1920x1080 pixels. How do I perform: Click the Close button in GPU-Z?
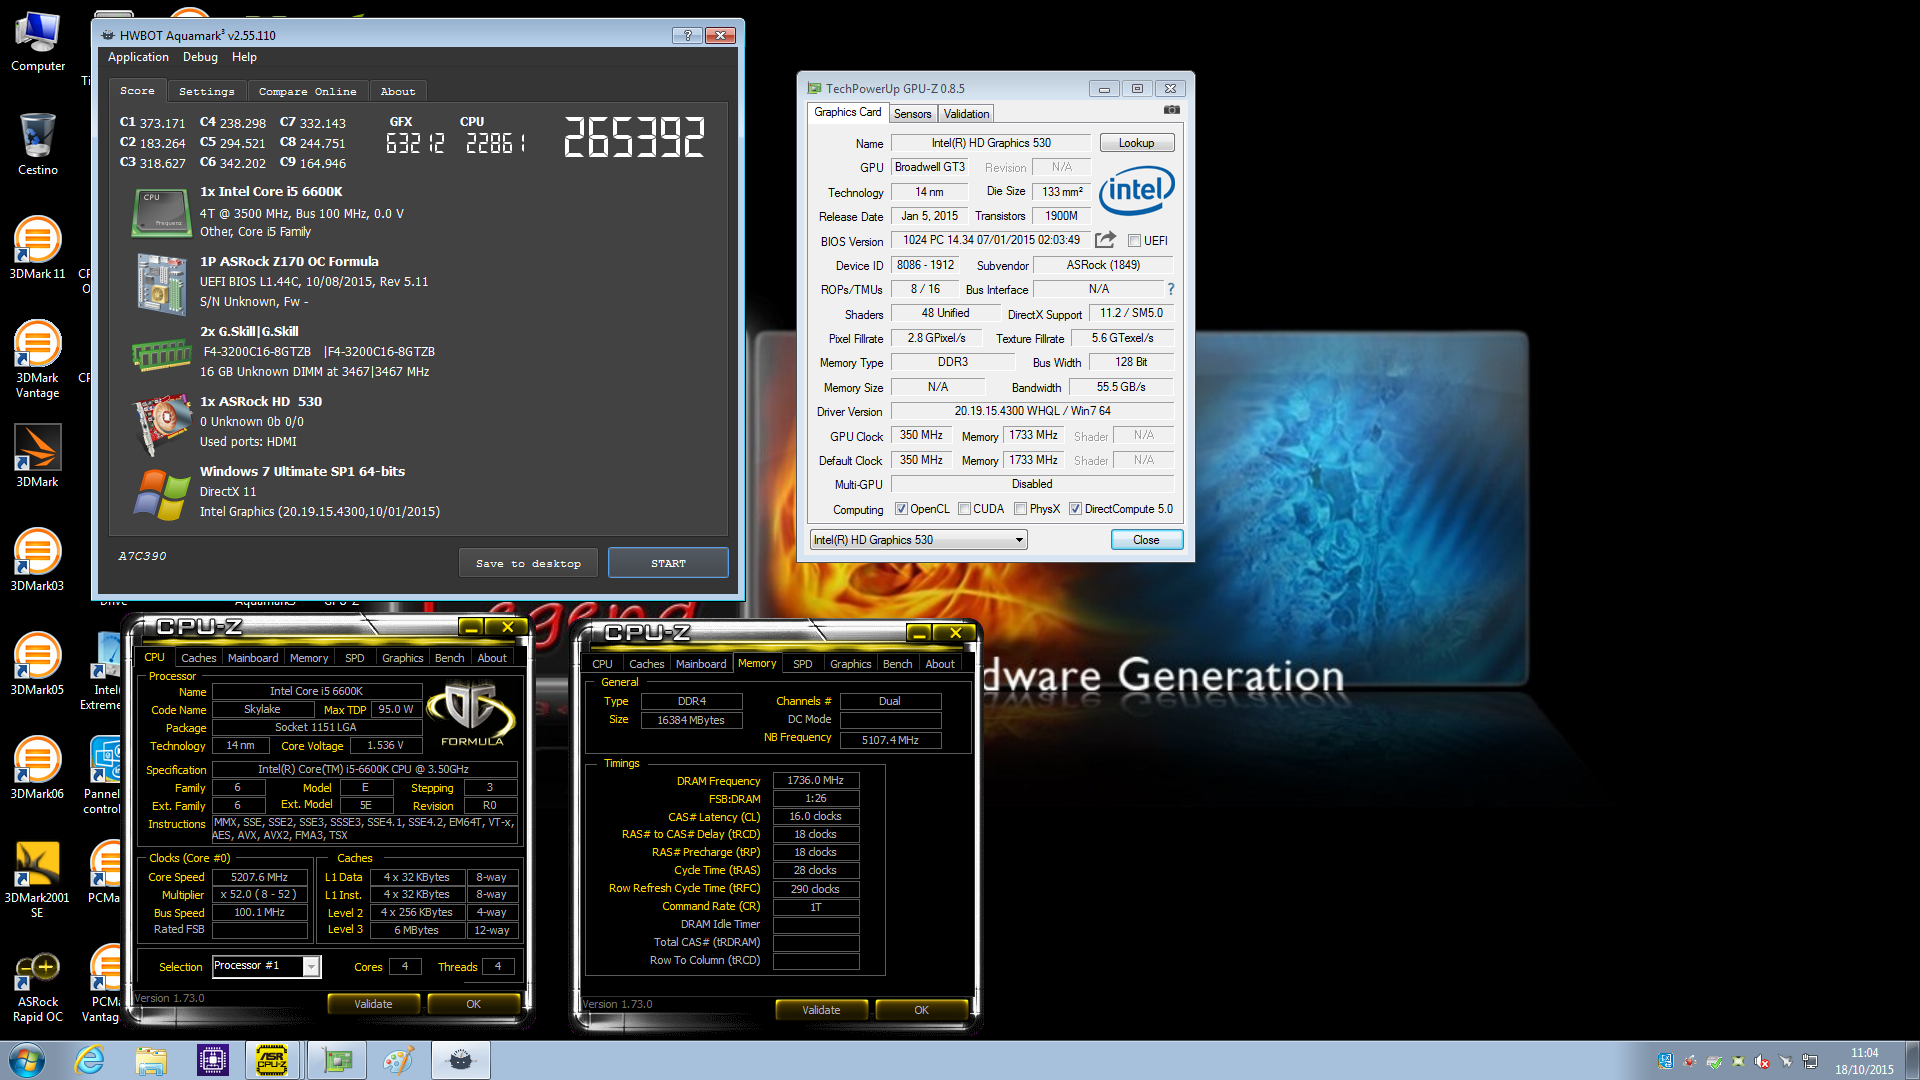pyautogui.click(x=1147, y=540)
